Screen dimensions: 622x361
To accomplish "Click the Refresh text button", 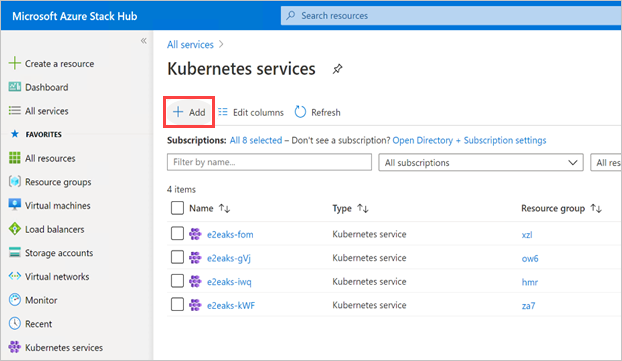I will (x=326, y=113).
